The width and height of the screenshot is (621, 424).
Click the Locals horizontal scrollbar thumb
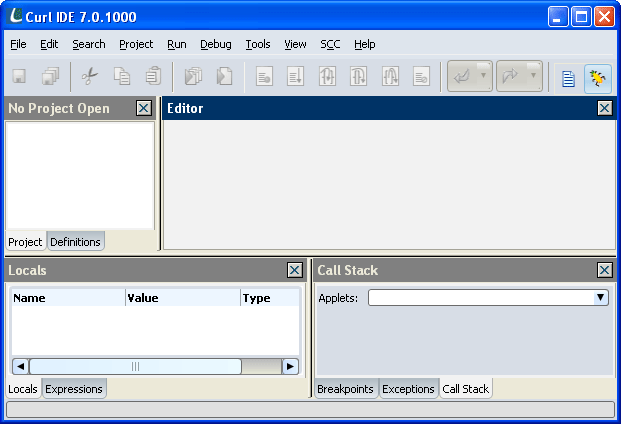tap(135, 367)
